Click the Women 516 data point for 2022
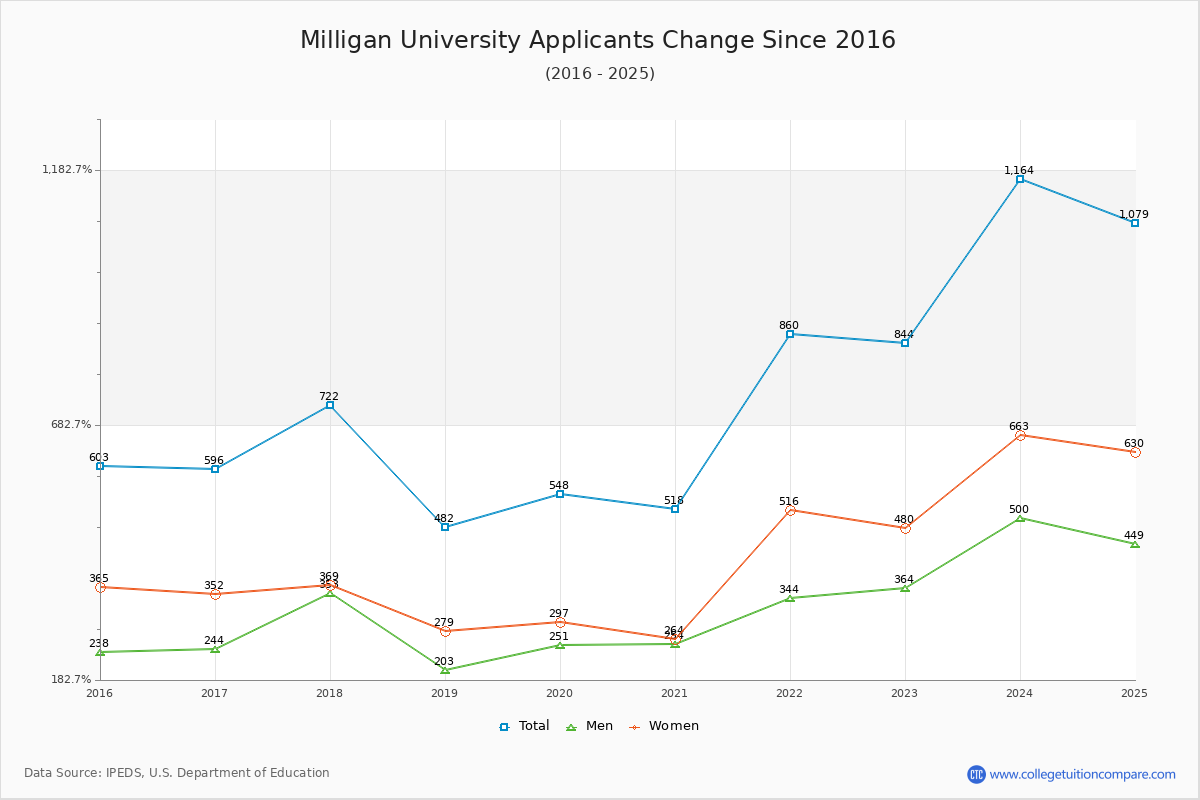 click(790, 510)
